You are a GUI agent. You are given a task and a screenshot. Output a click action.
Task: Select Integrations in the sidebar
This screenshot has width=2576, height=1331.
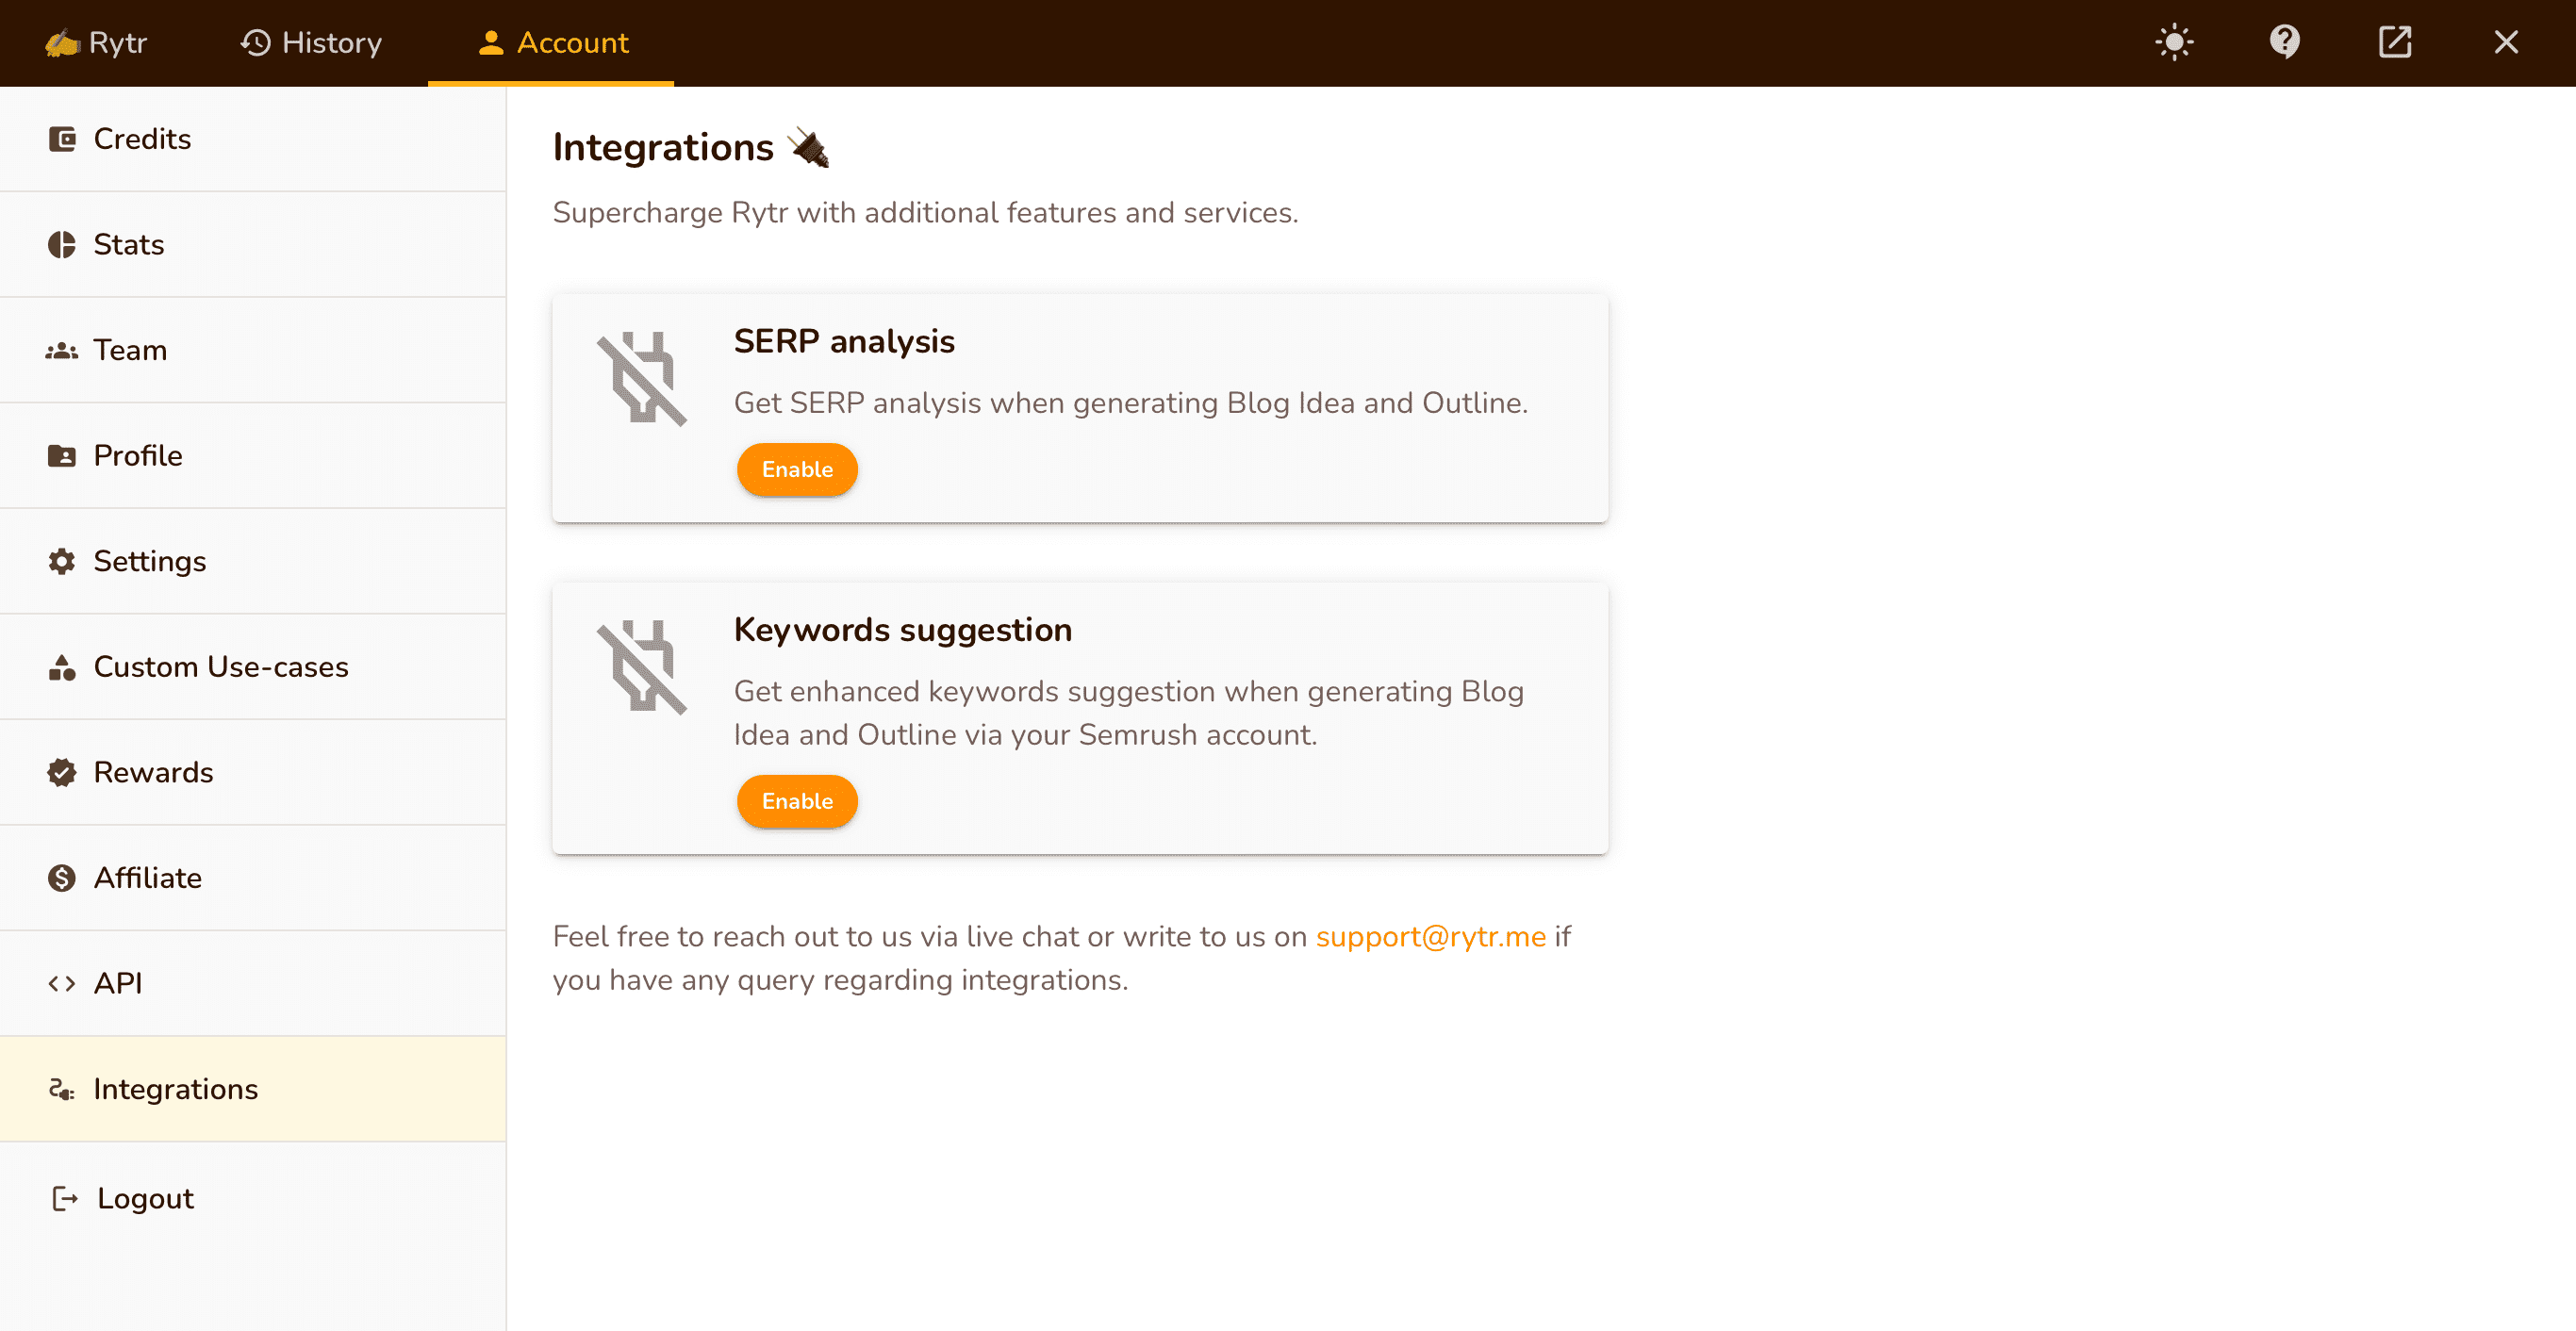[x=175, y=1089]
